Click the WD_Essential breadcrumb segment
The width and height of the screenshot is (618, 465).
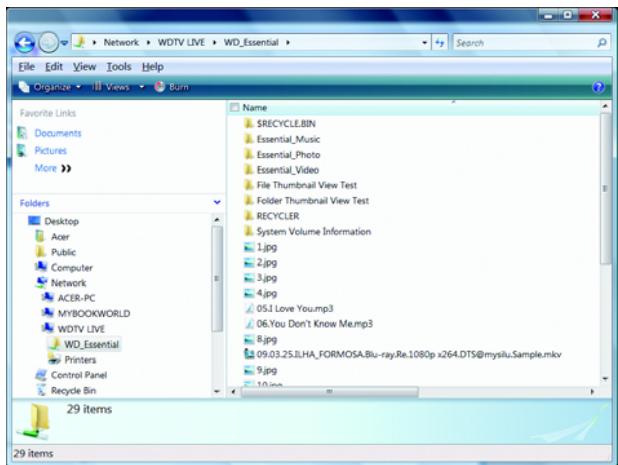(x=251, y=42)
